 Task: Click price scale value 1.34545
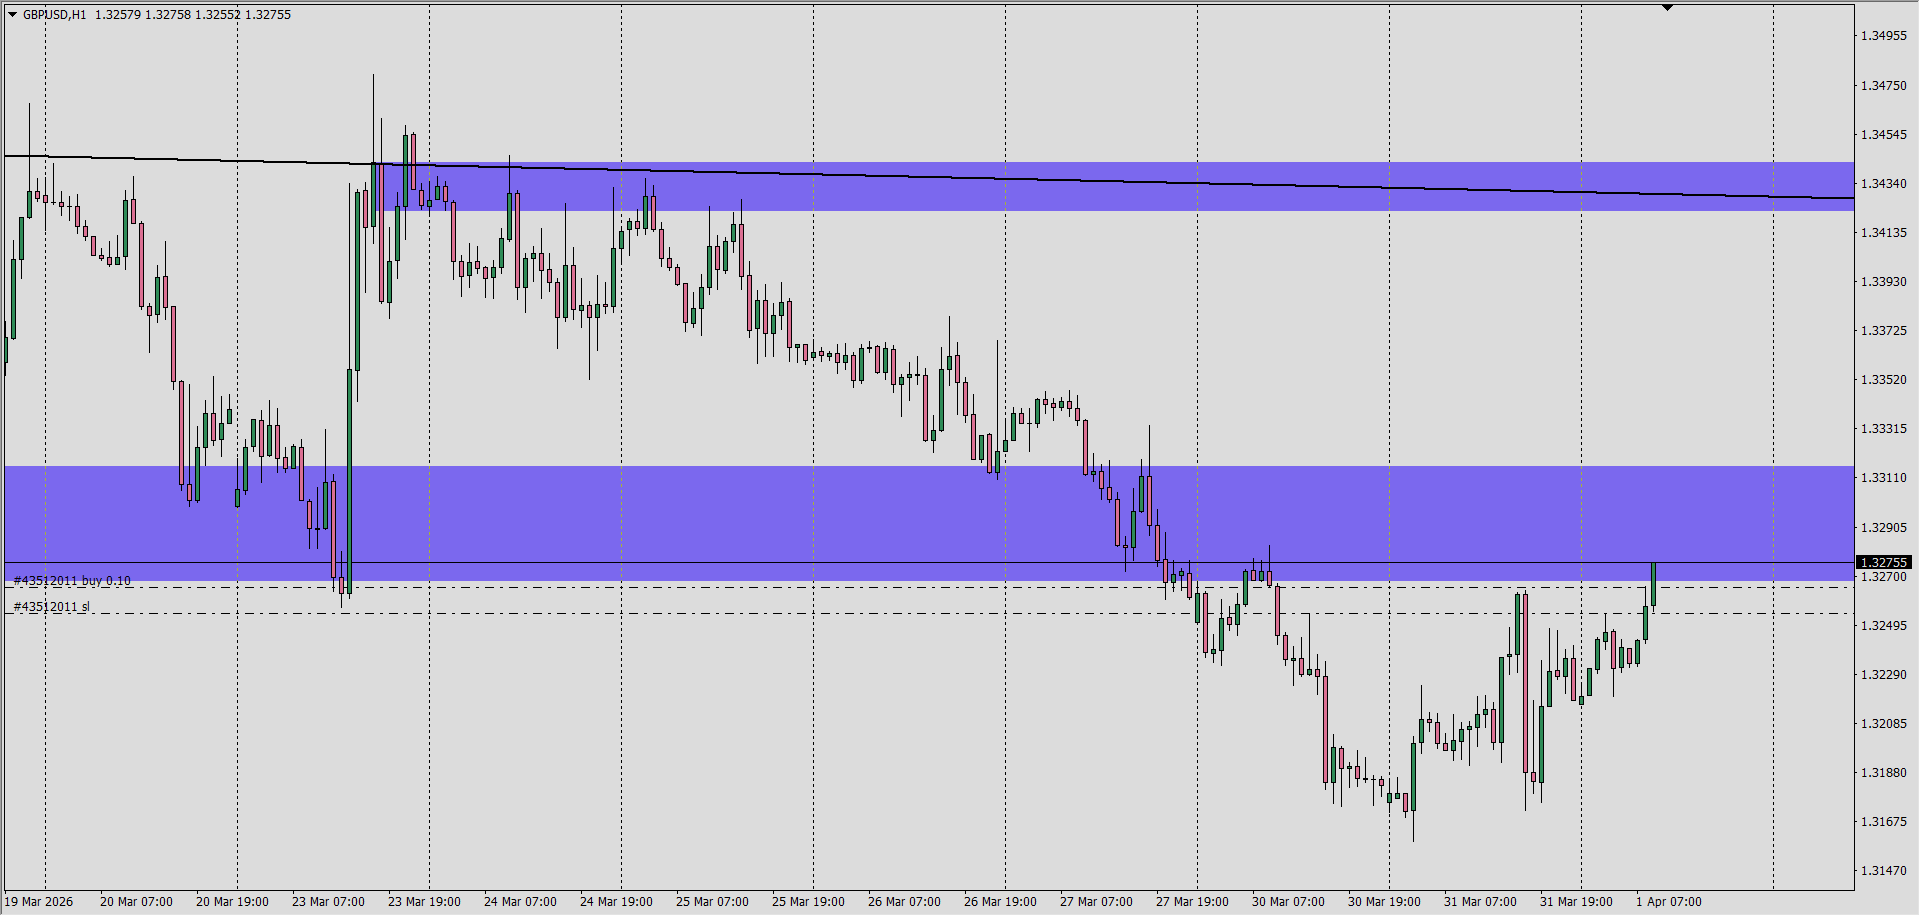1883,135
